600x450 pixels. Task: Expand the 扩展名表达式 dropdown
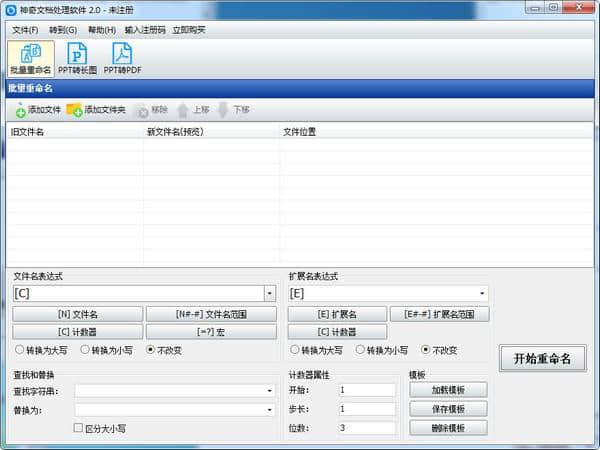(483, 293)
